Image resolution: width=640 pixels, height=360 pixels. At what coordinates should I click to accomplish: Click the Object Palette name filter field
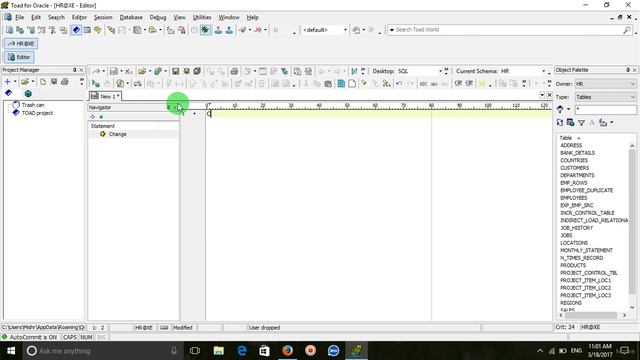pos(606,110)
